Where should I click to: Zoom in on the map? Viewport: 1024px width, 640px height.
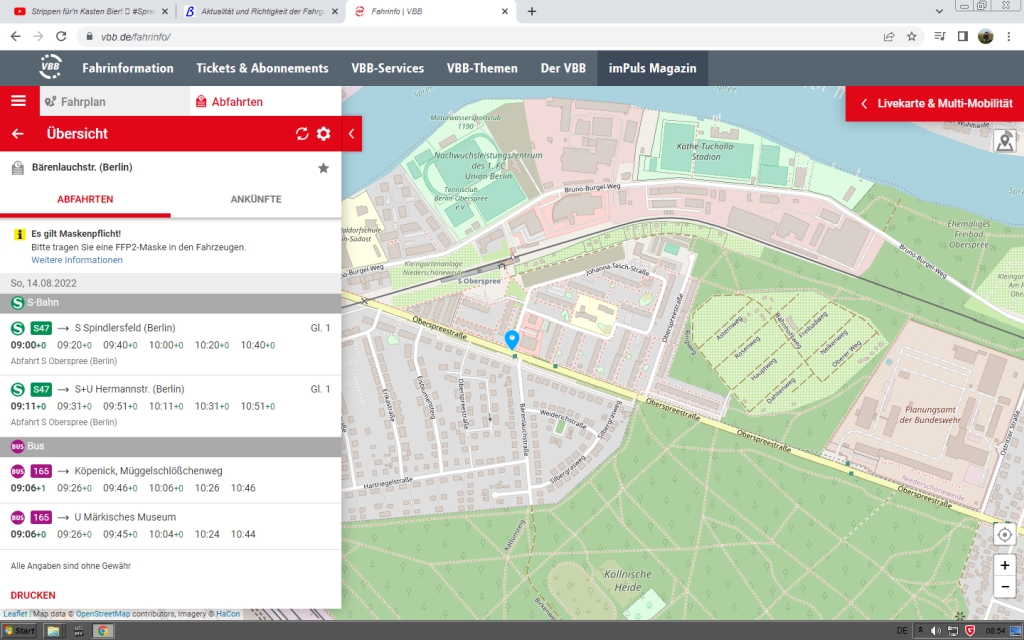point(1004,566)
